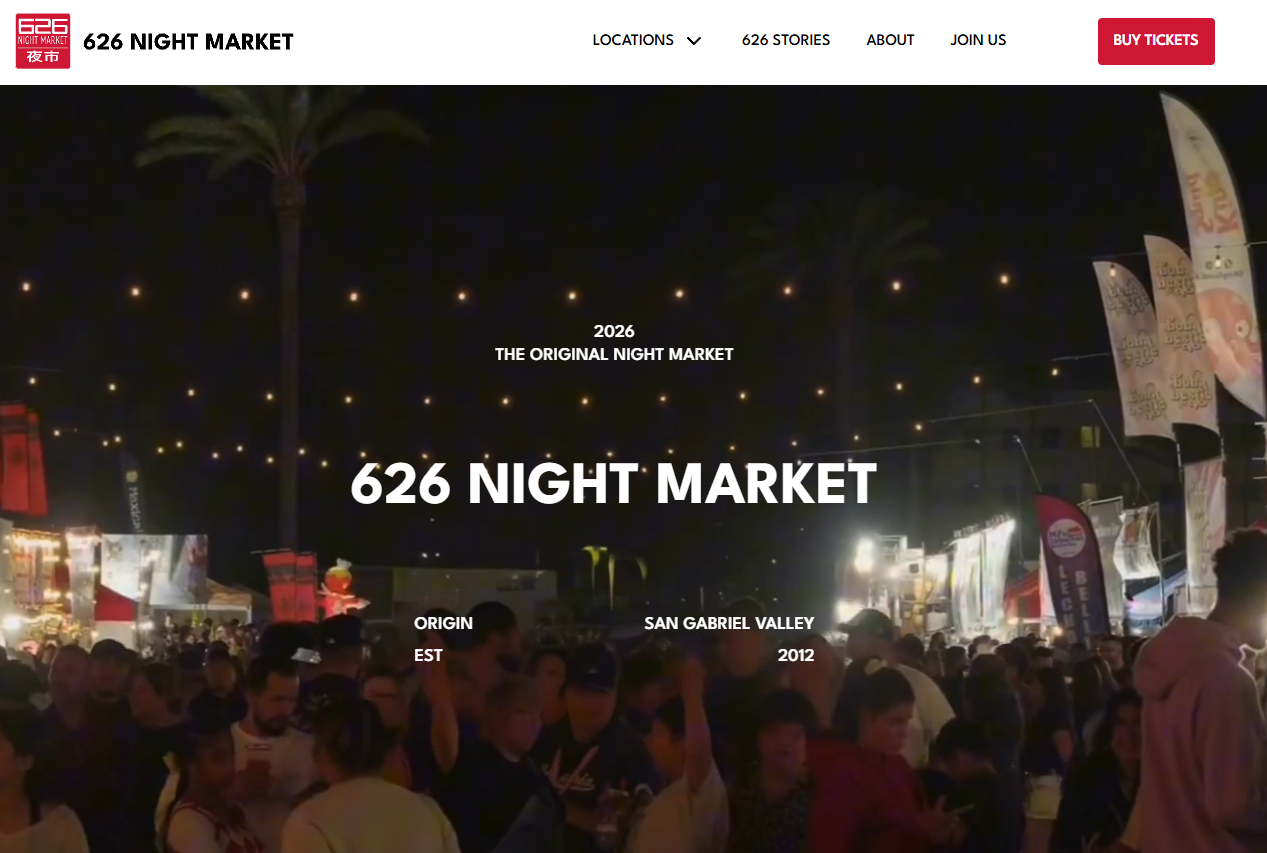Click the EST label below ORIGIN

click(x=428, y=656)
